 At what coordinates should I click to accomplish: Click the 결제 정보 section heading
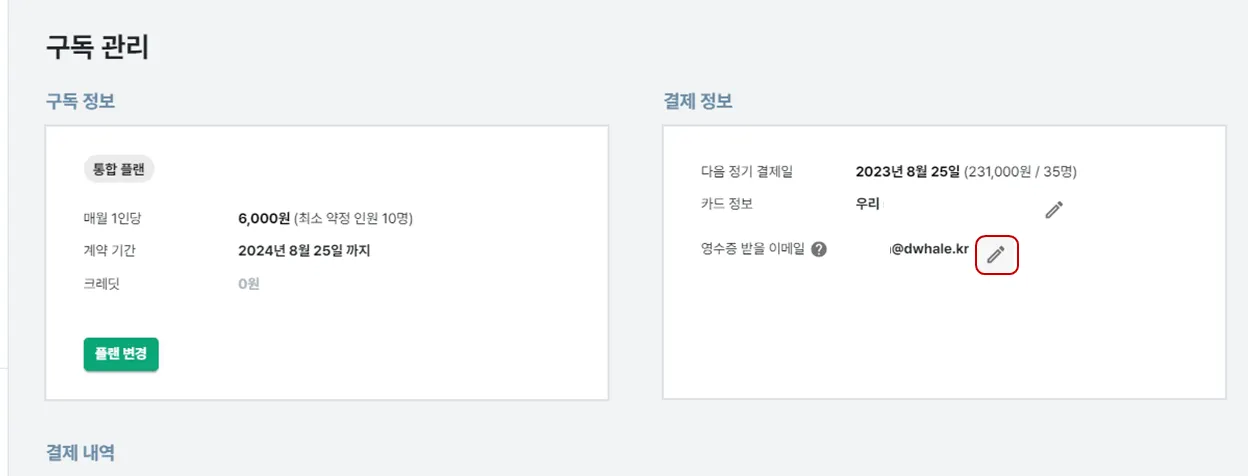(x=698, y=101)
